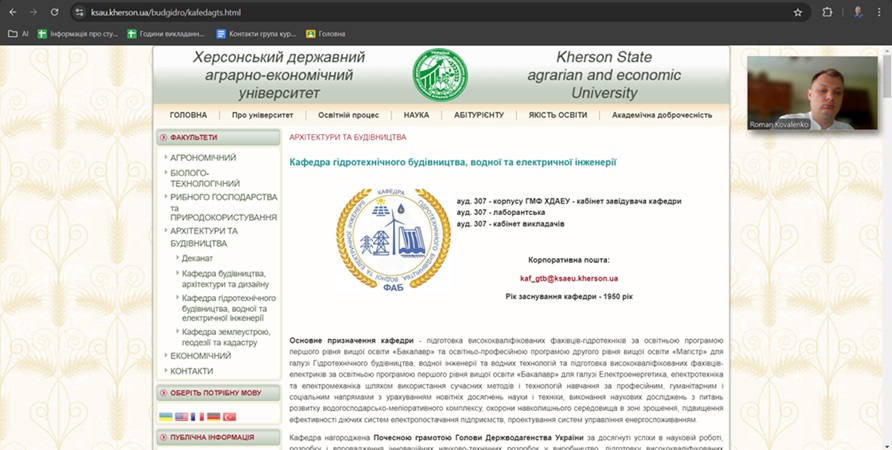This screenshot has width=892, height=450.
Task: Reload the page with the refresh icon
Action: pos(54,12)
